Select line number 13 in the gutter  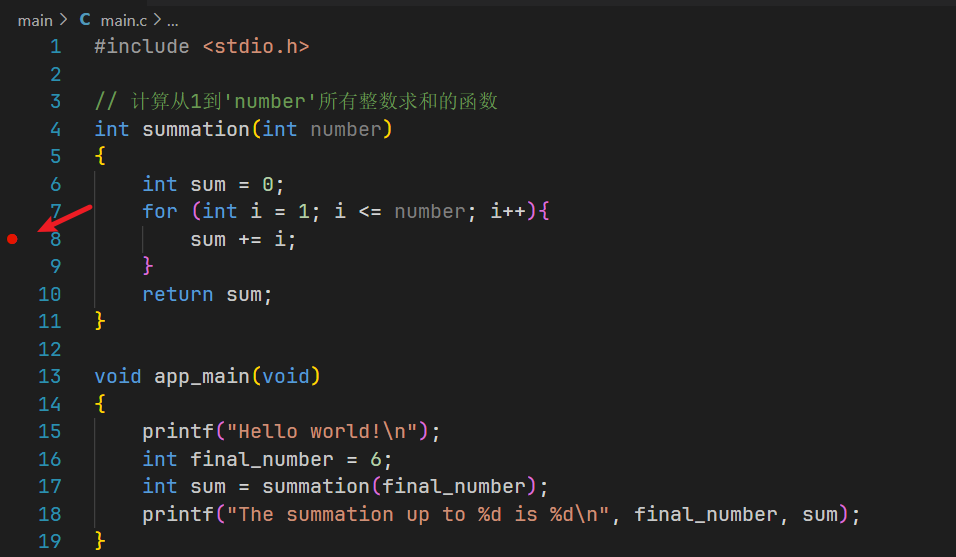coord(50,377)
